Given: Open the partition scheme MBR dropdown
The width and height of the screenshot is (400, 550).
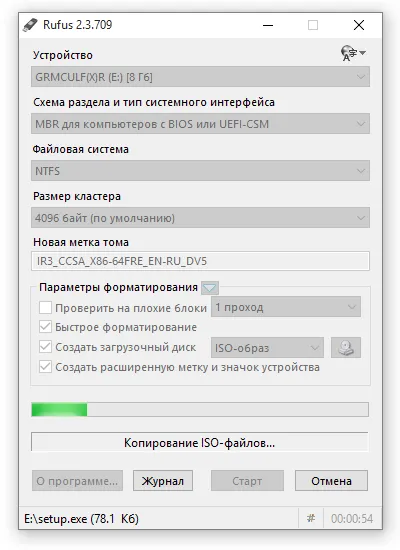Looking at the screenshot, I should click(200, 124).
